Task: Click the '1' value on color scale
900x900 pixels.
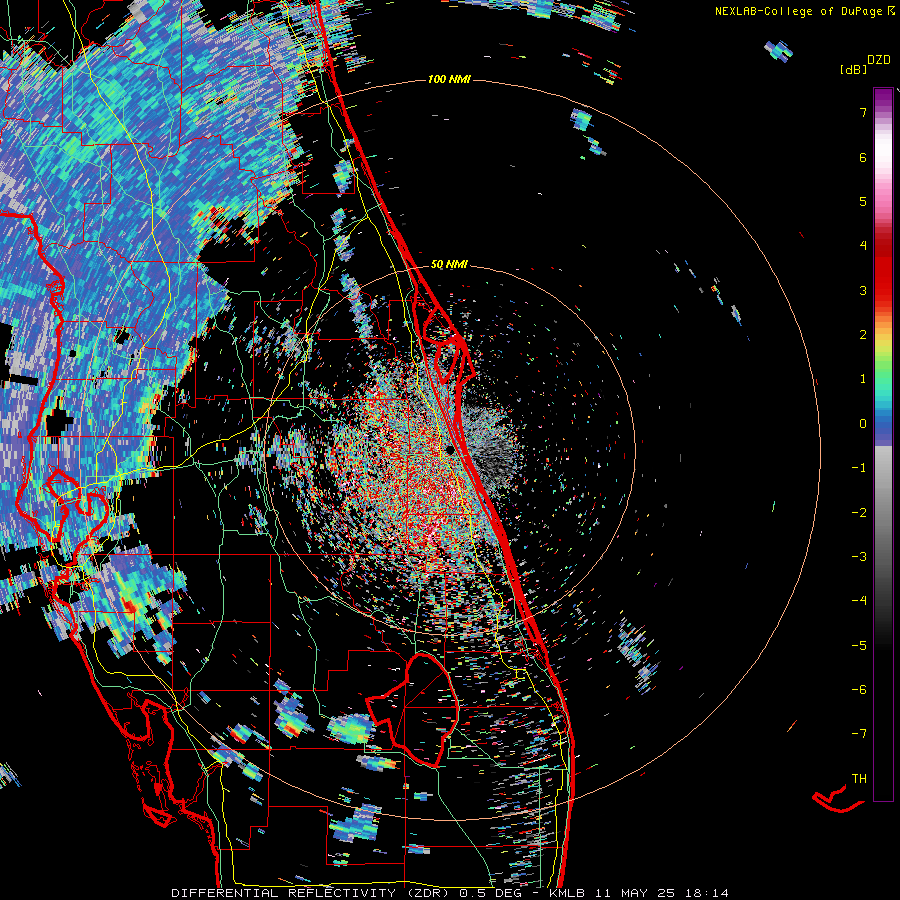Action: click(863, 379)
